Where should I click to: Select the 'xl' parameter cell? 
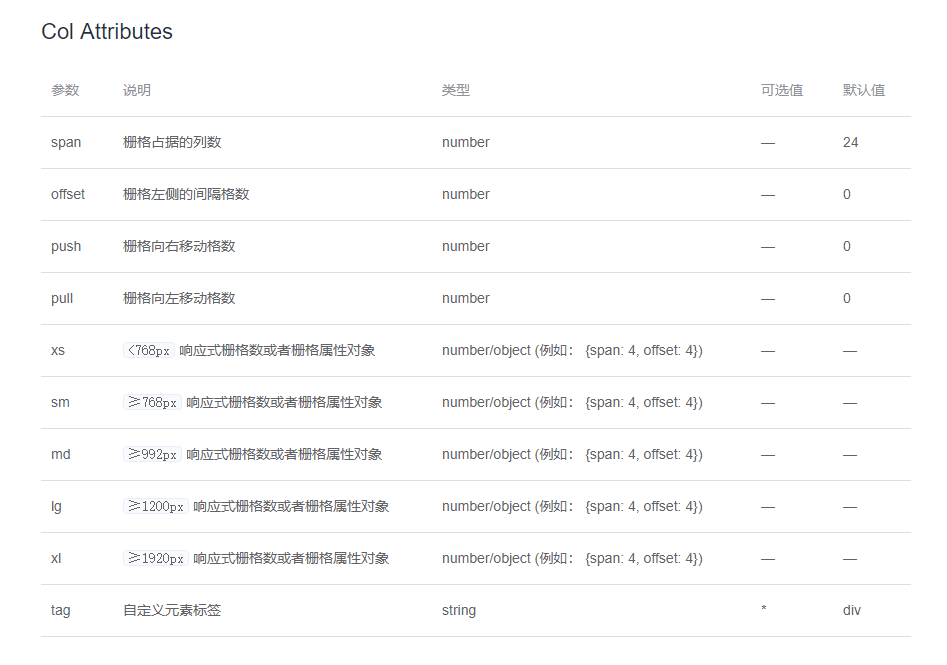coord(56,558)
